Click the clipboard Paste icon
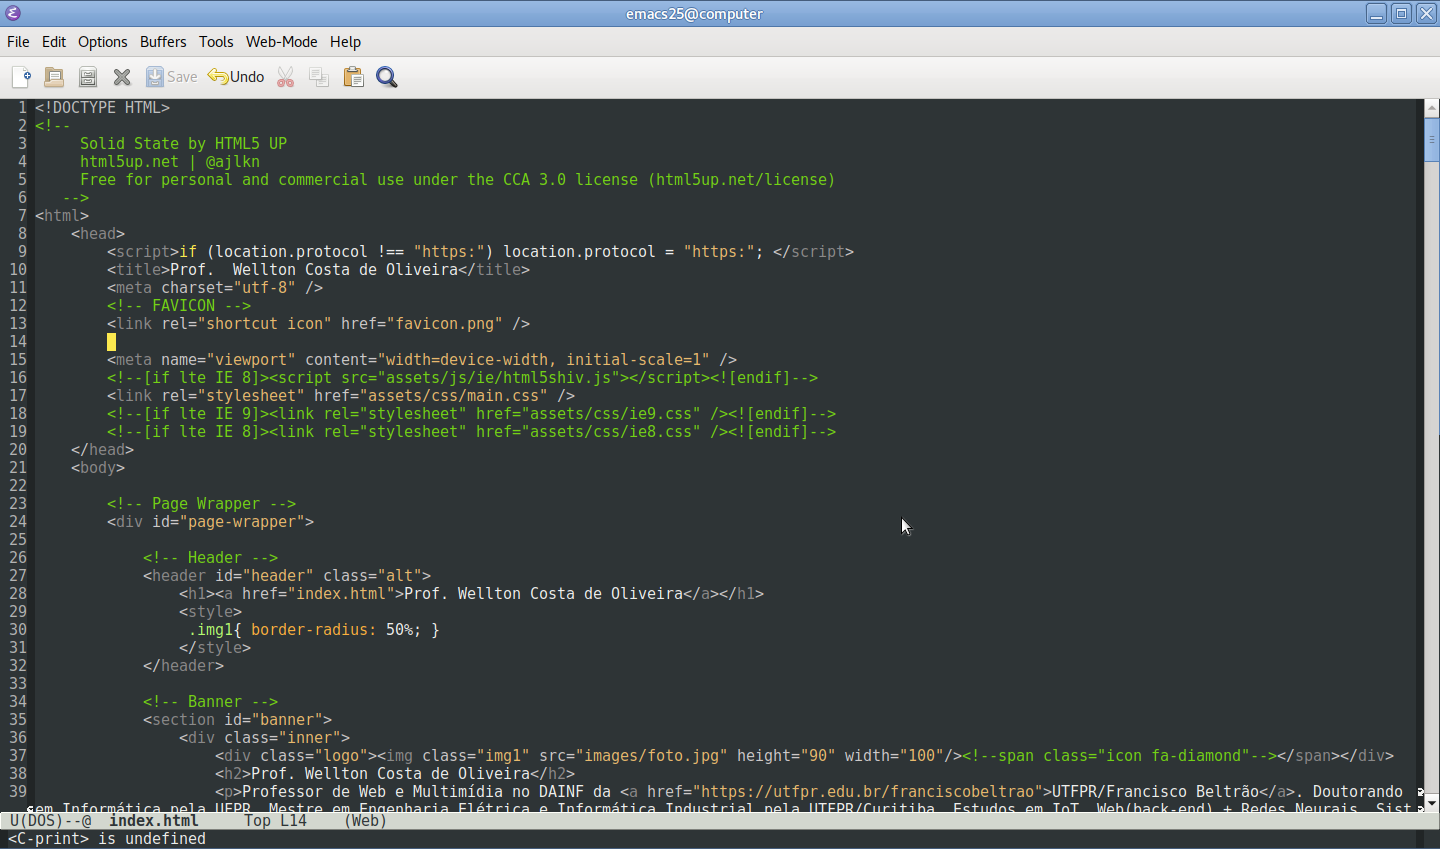 (x=353, y=77)
